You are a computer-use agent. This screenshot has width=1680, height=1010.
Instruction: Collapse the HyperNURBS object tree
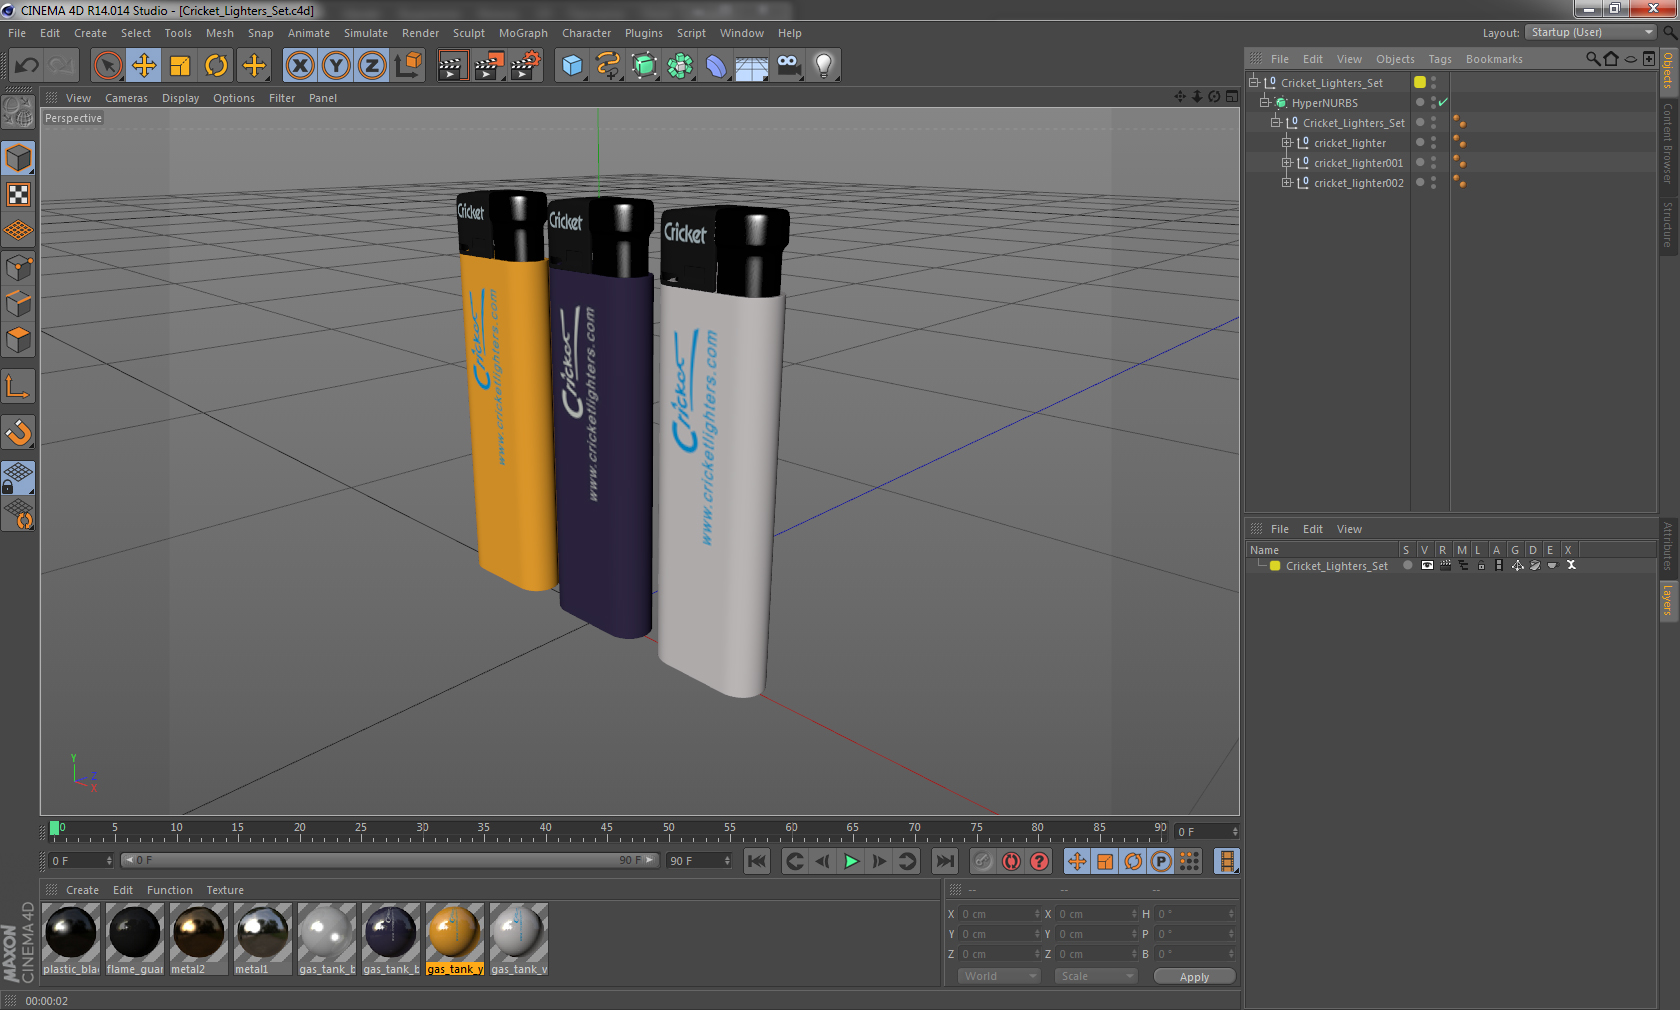[x=1264, y=102]
